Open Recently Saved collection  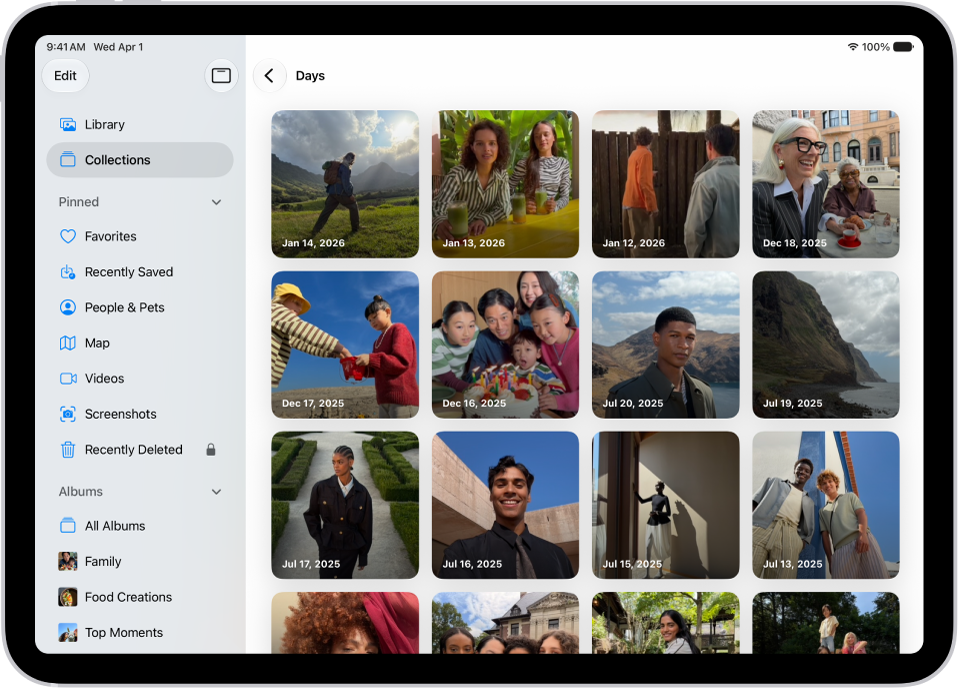coord(140,272)
